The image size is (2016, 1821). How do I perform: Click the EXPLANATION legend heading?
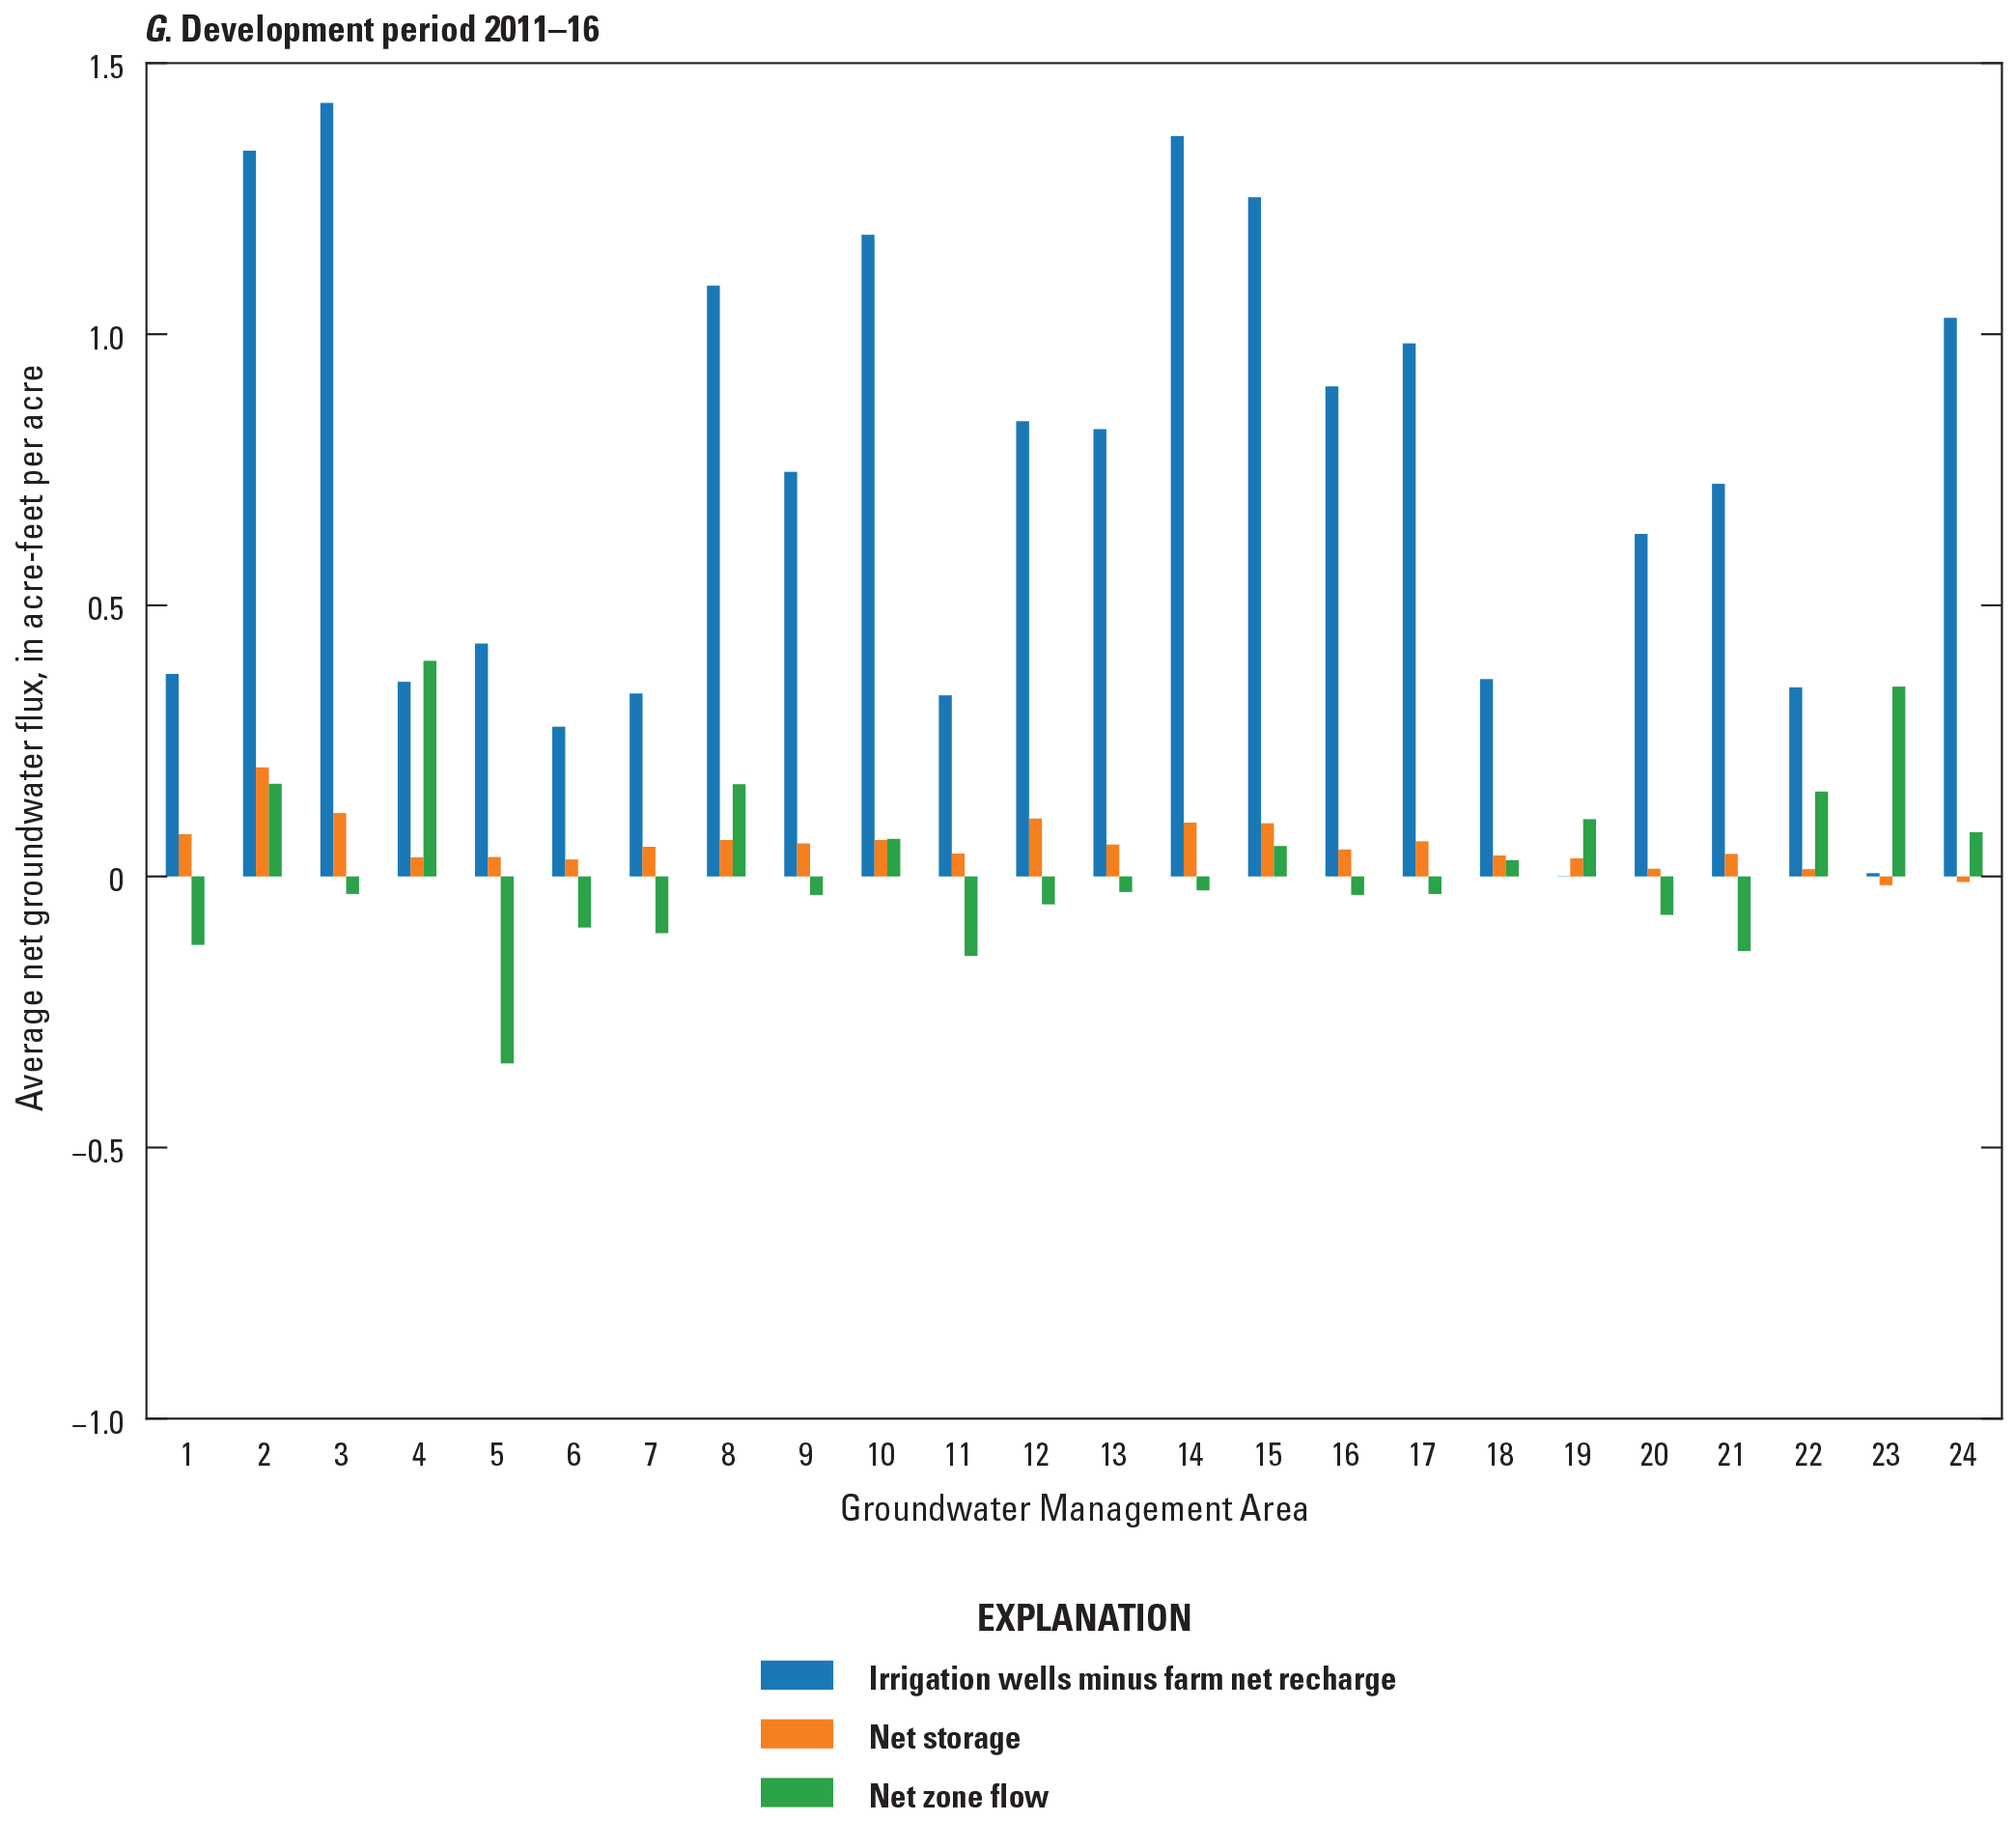tap(1083, 1618)
